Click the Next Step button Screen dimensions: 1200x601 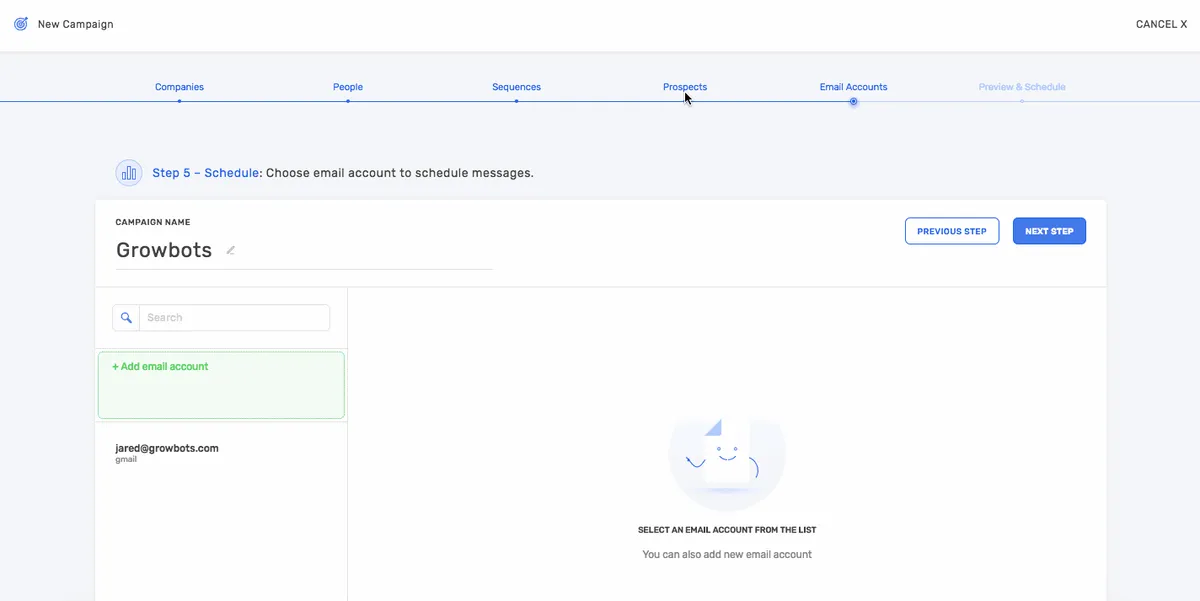(x=1049, y=231)
